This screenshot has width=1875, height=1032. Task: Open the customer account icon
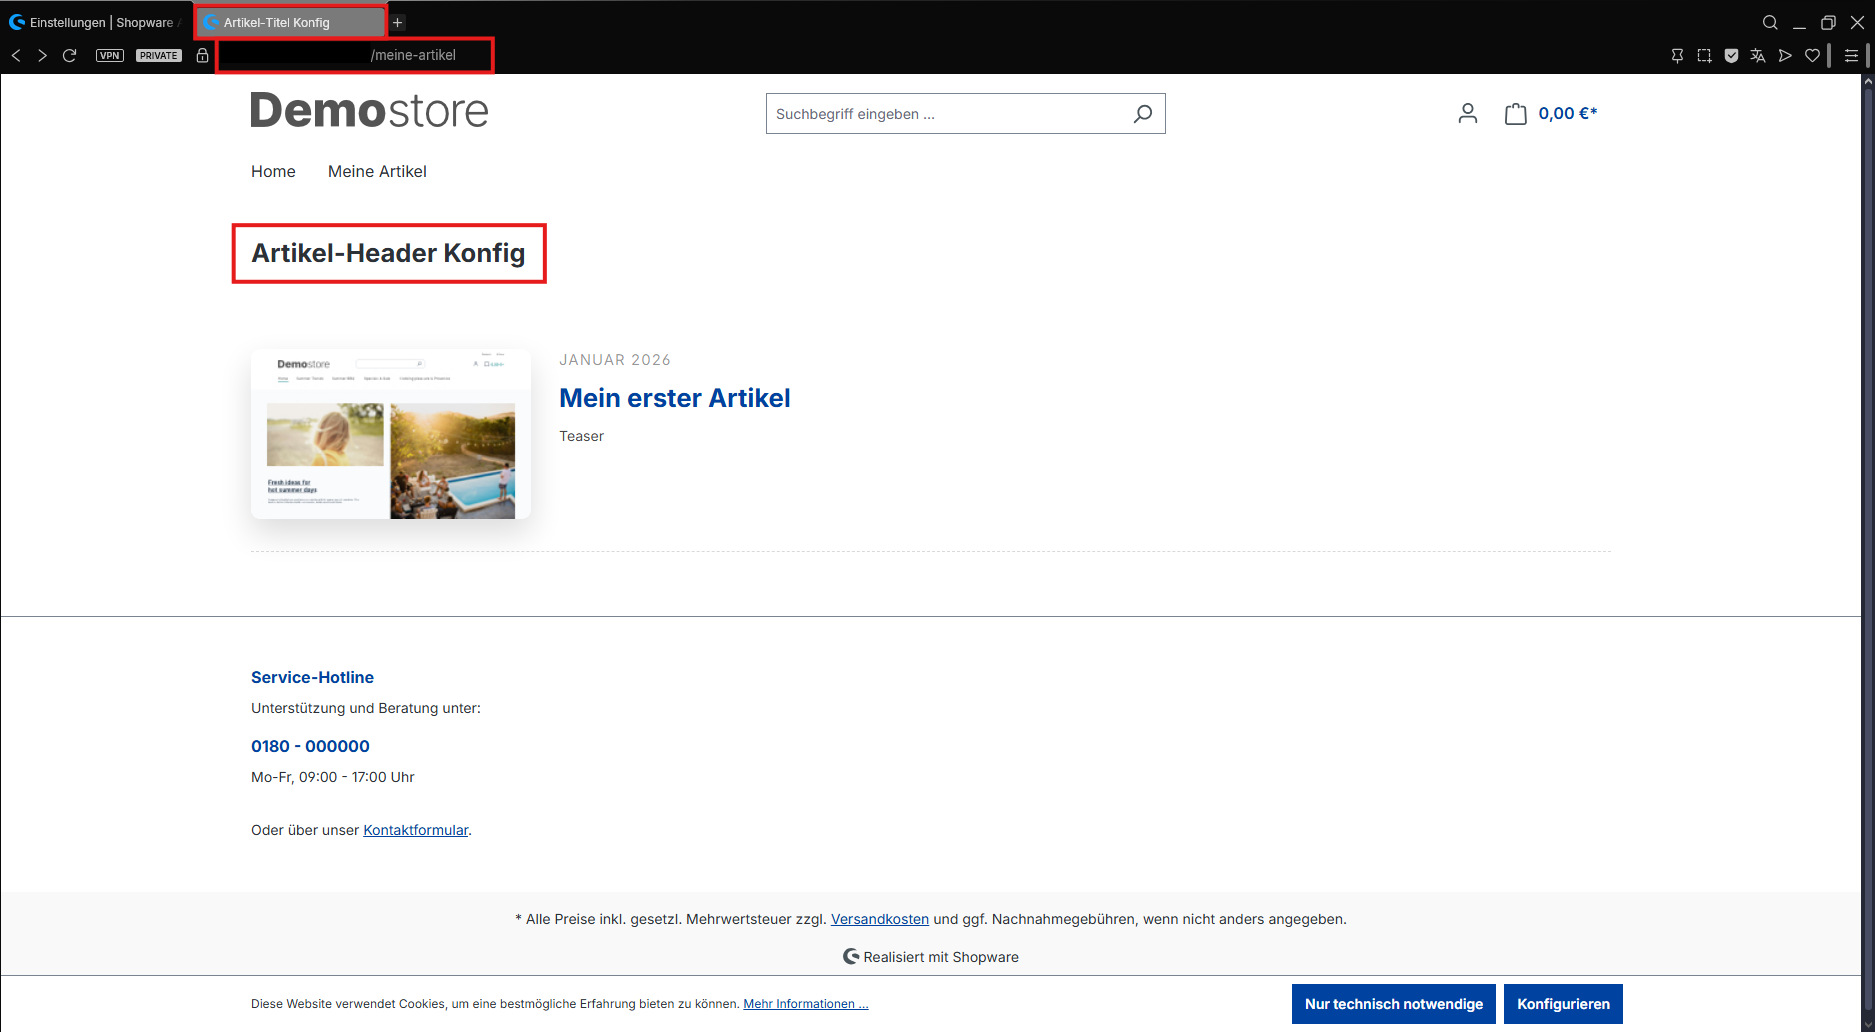1467,114
